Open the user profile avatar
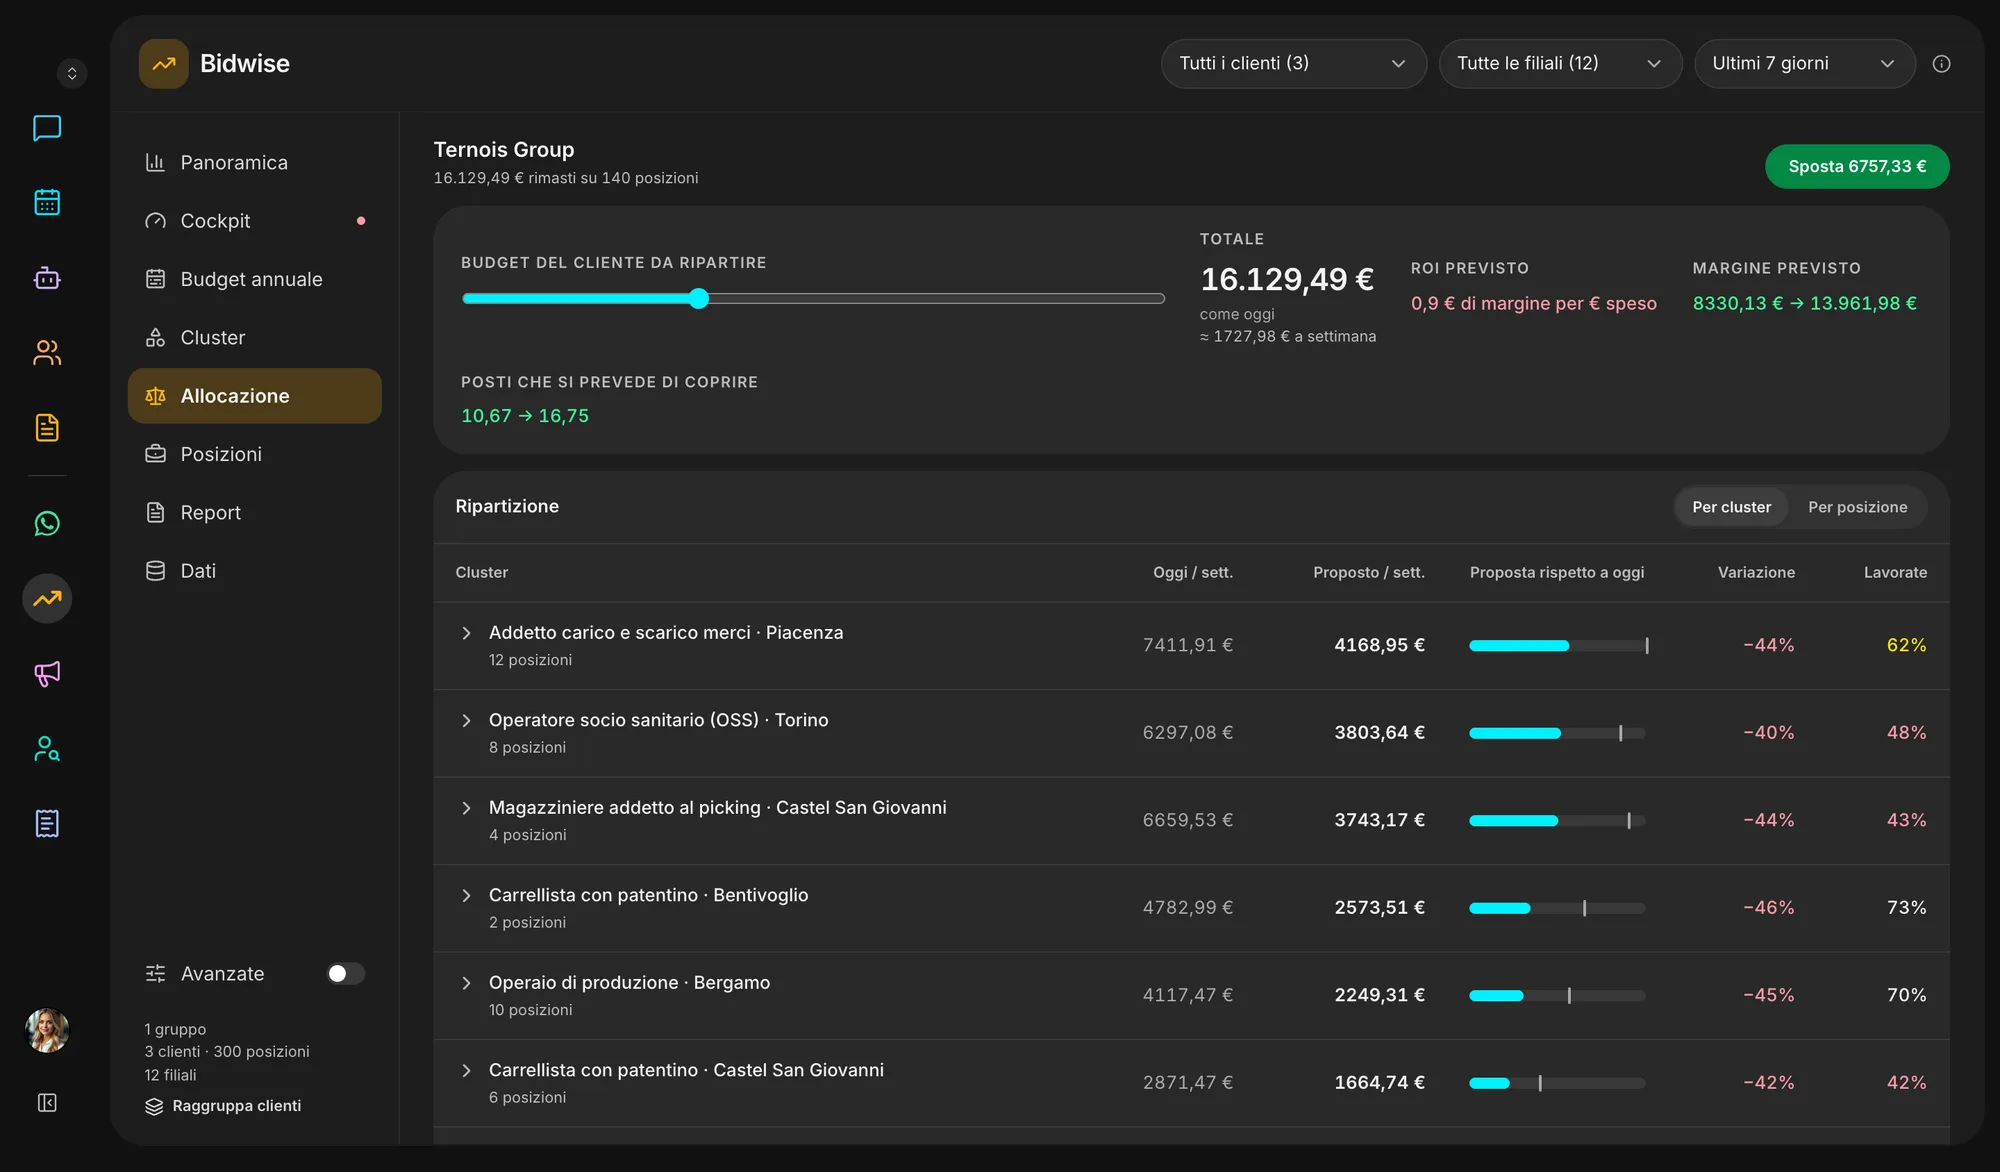The image size is (2000, 1172). point(47,1030)
